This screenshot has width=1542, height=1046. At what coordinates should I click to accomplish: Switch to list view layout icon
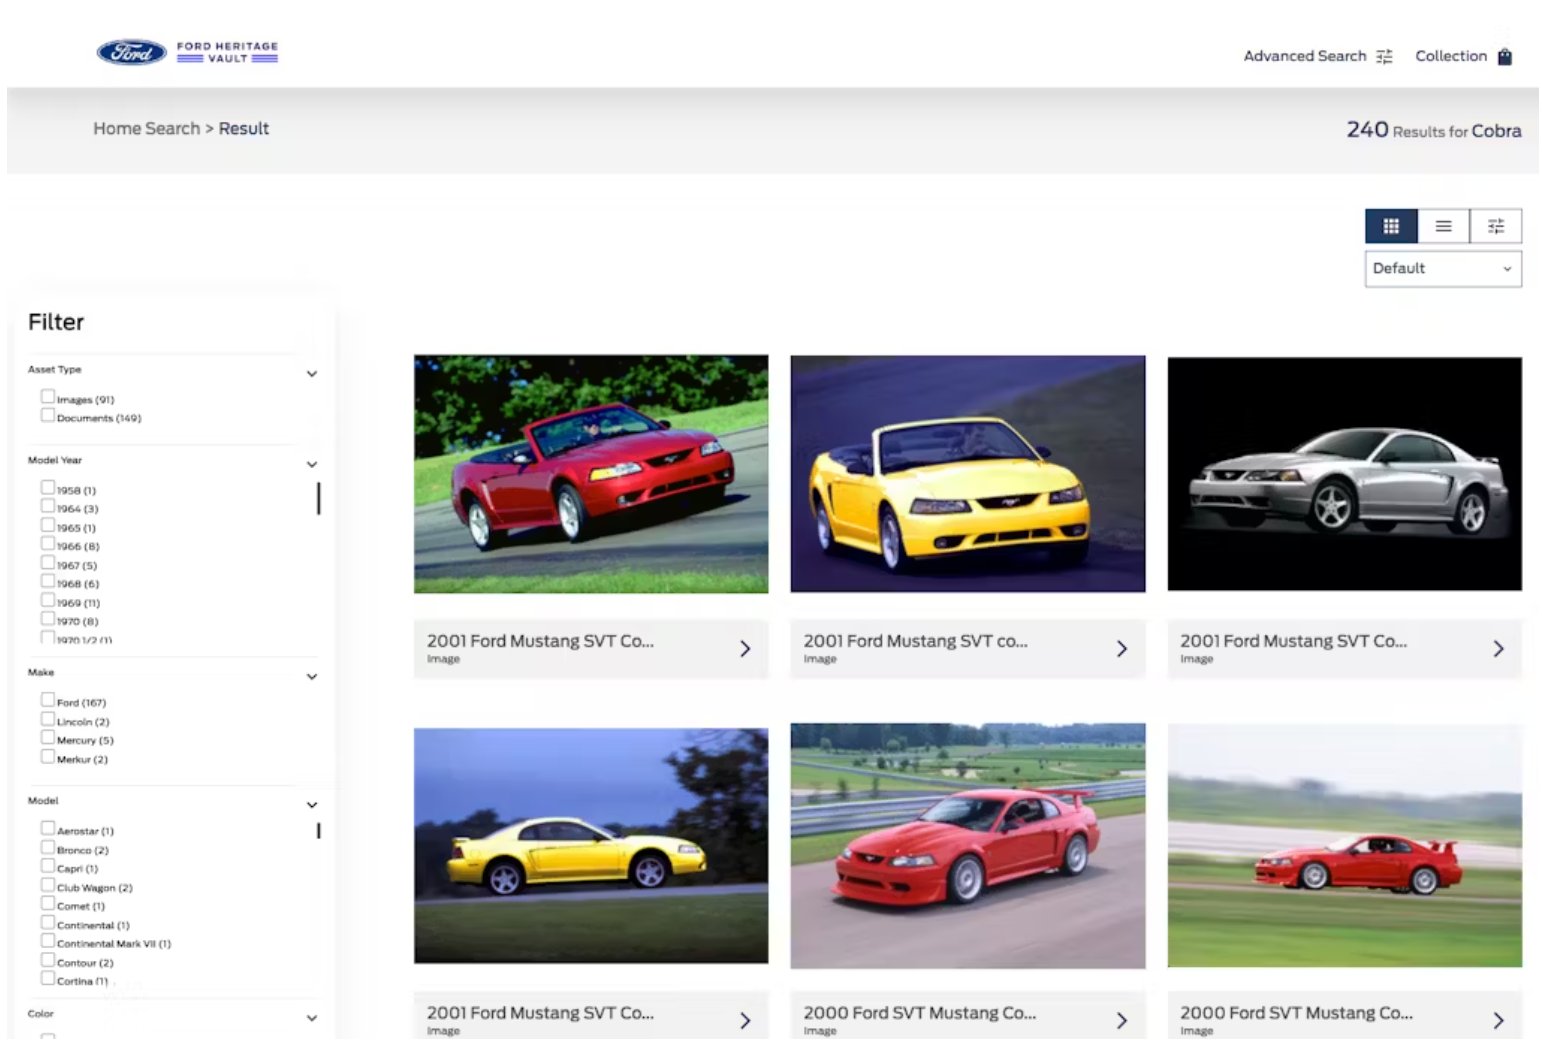pos(1443,226)
